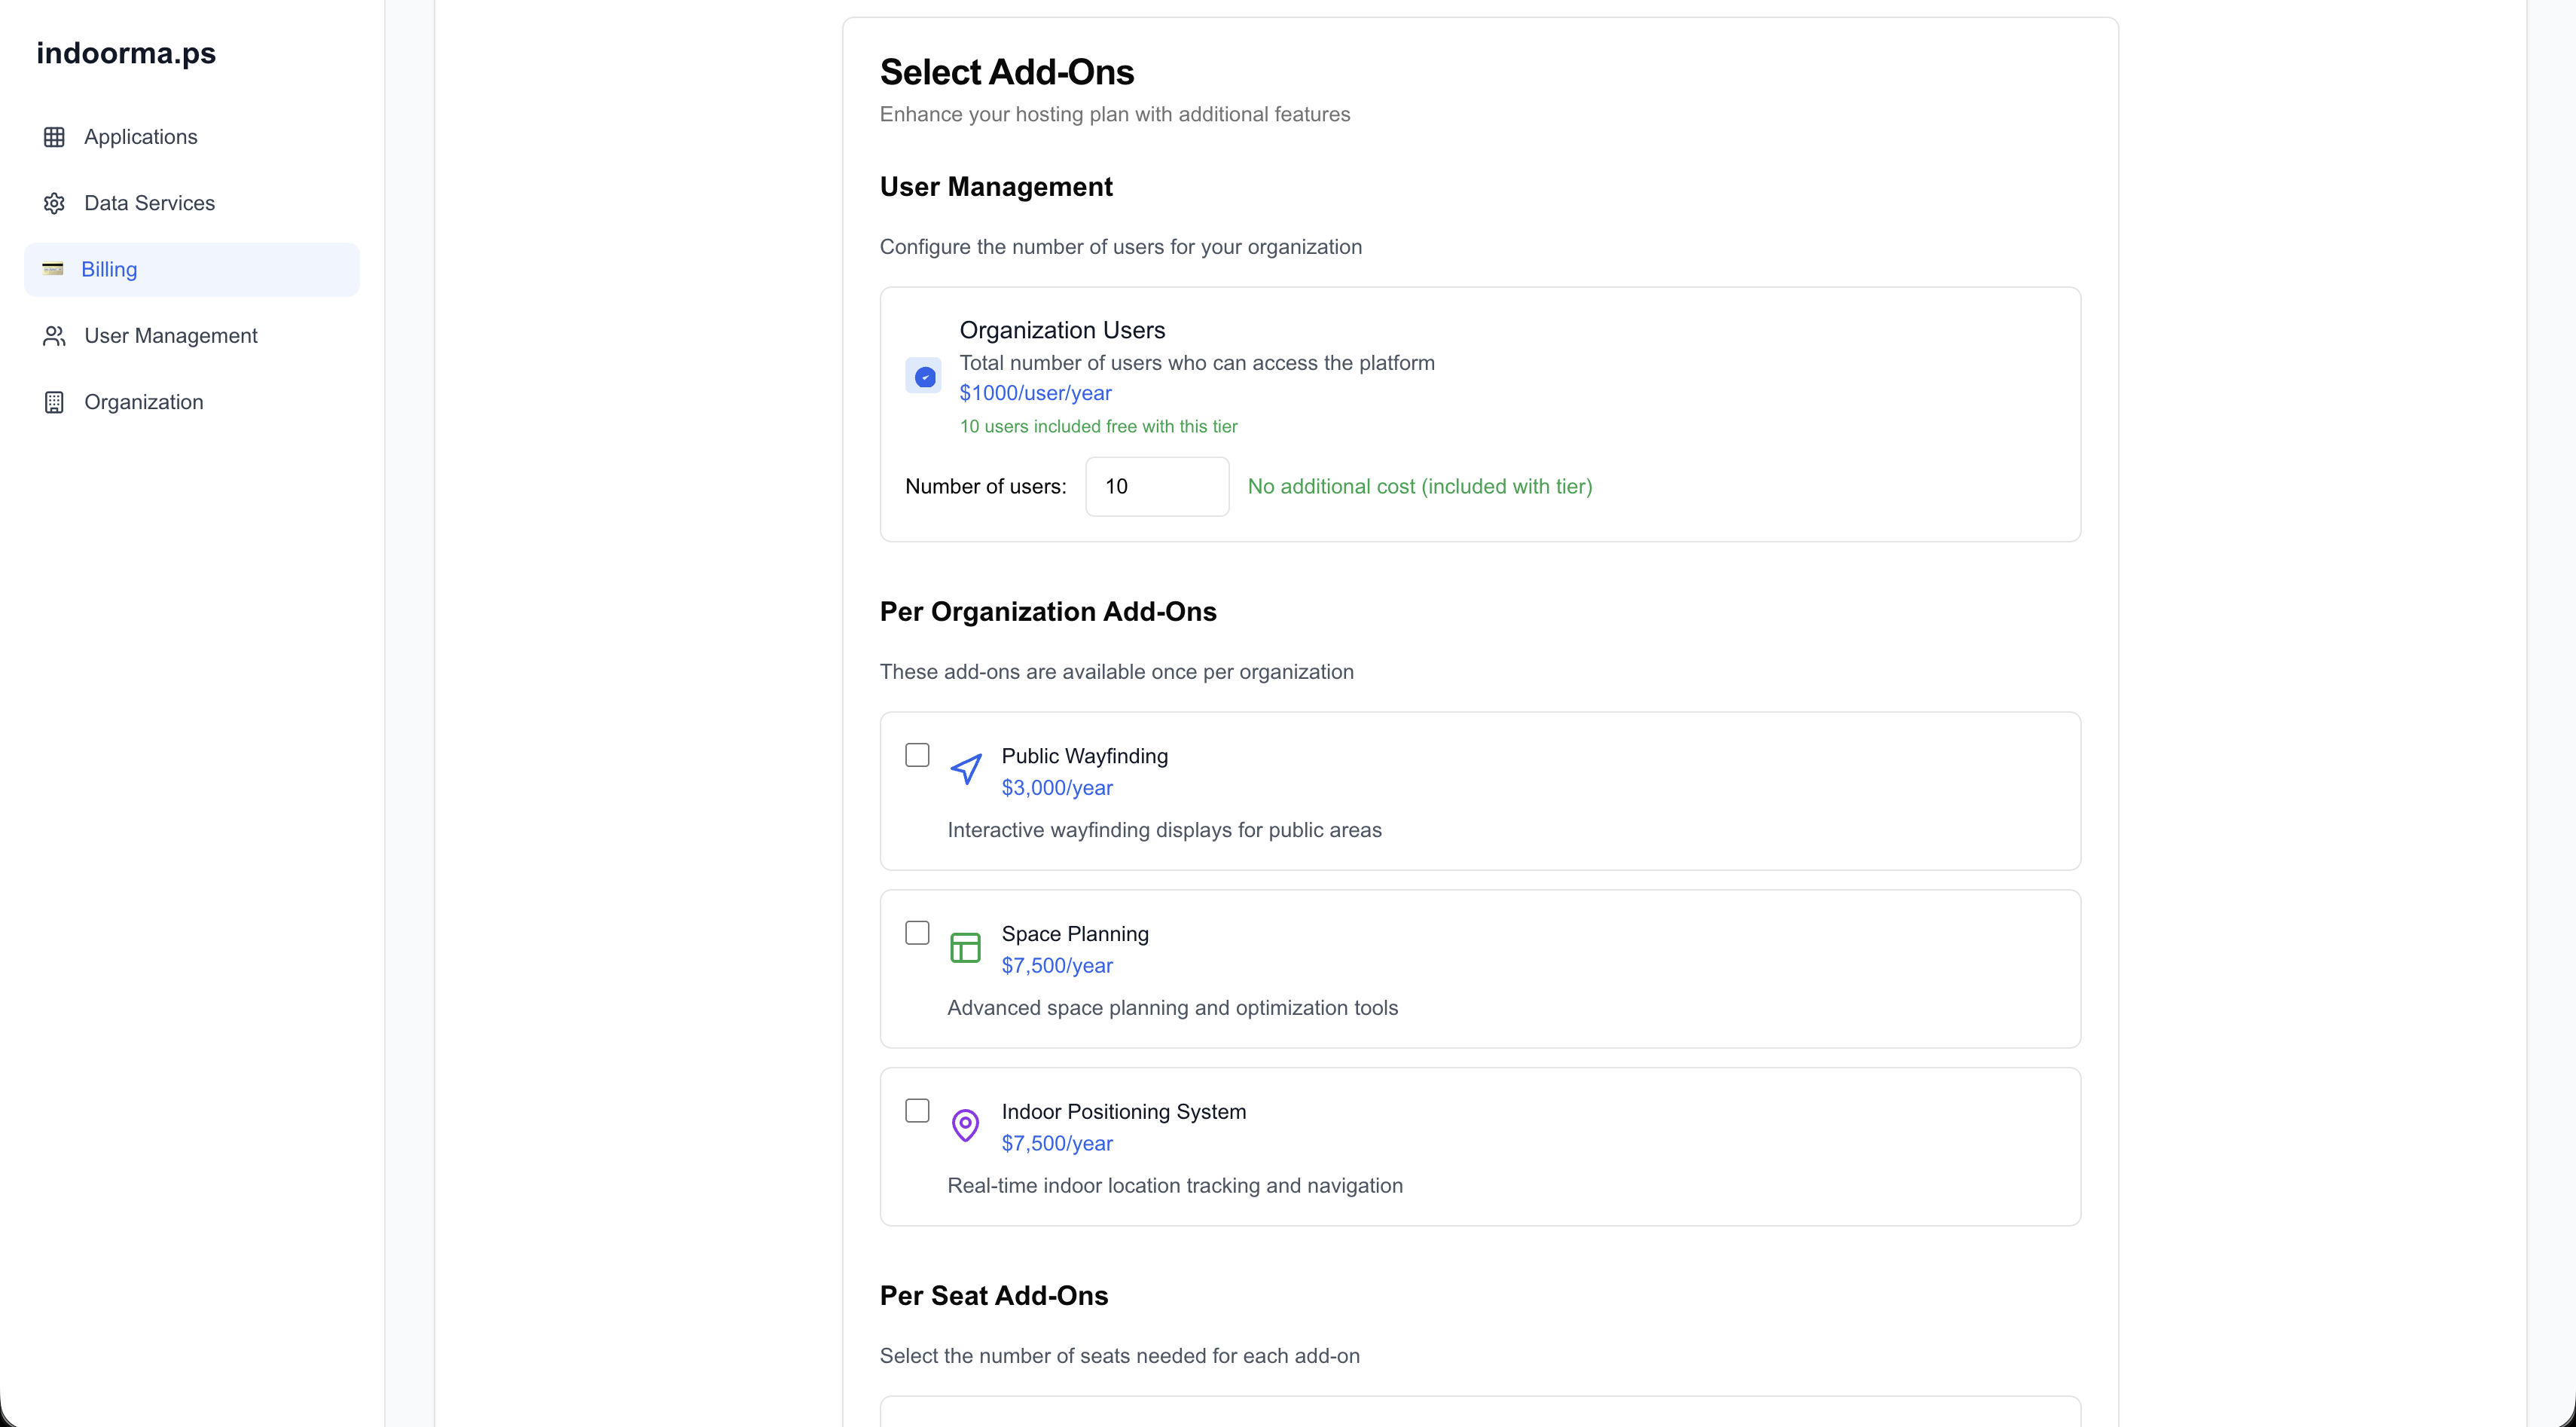This screenshot has height=1427, width=2576.
Task: Select the Billing sidebar item
Action: pyautogui.click(x=192, y=269)
